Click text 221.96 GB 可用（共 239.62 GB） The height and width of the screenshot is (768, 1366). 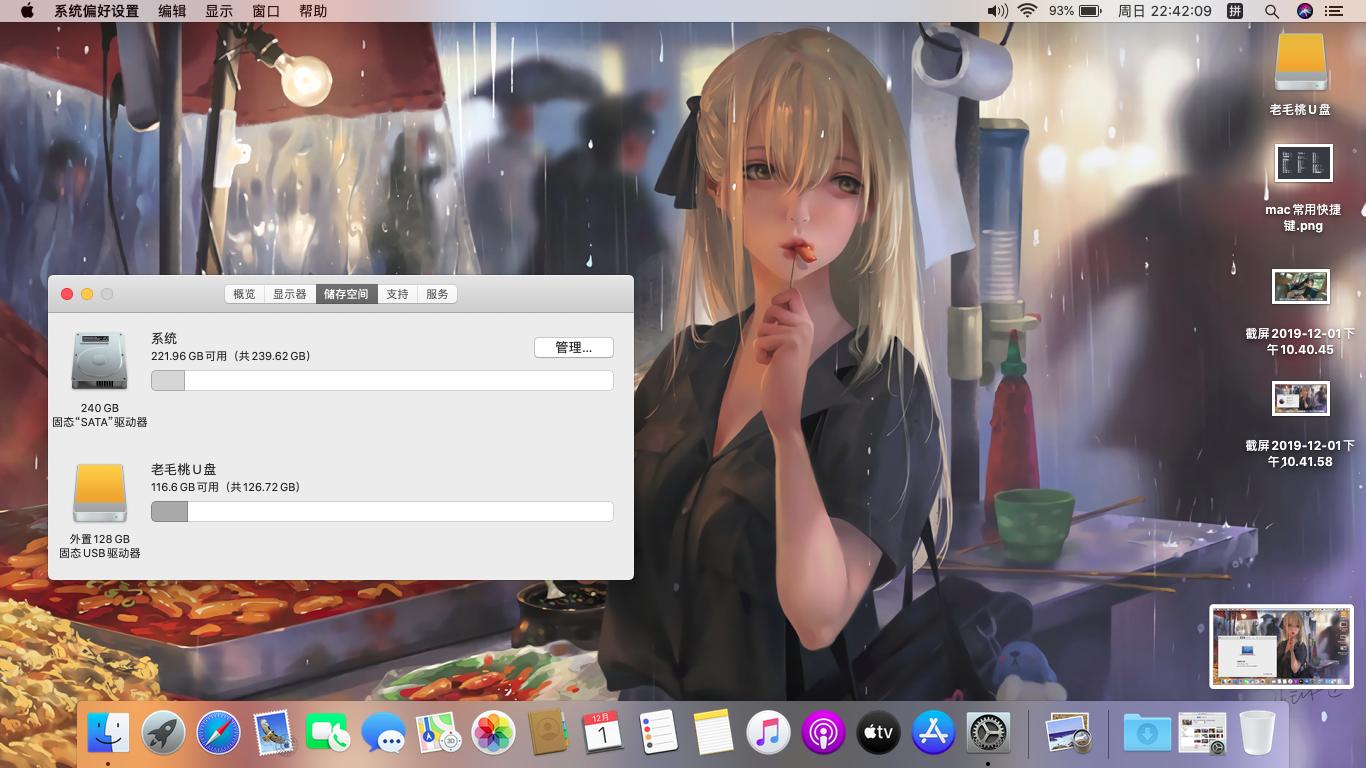pyautogui.click(x=231, y=356)
